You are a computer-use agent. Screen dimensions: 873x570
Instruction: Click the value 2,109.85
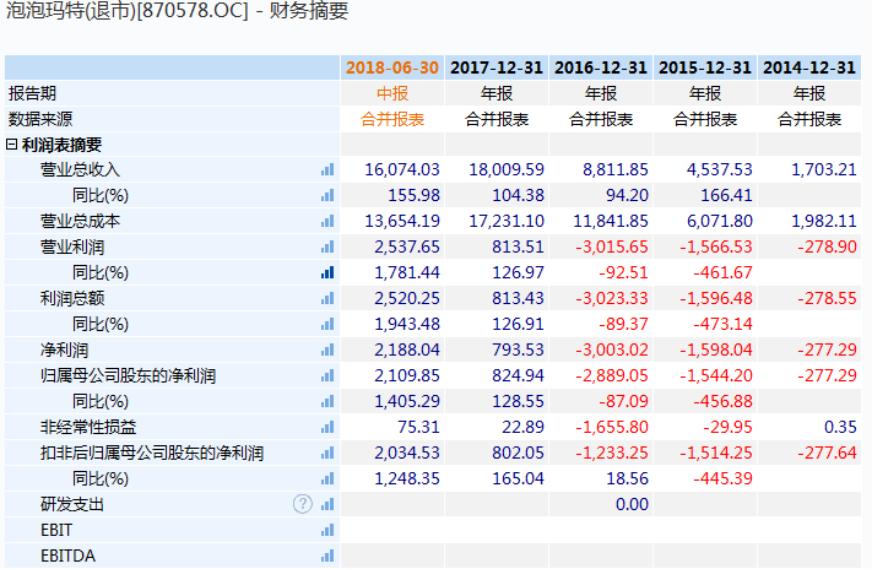(x=406, y=376)
